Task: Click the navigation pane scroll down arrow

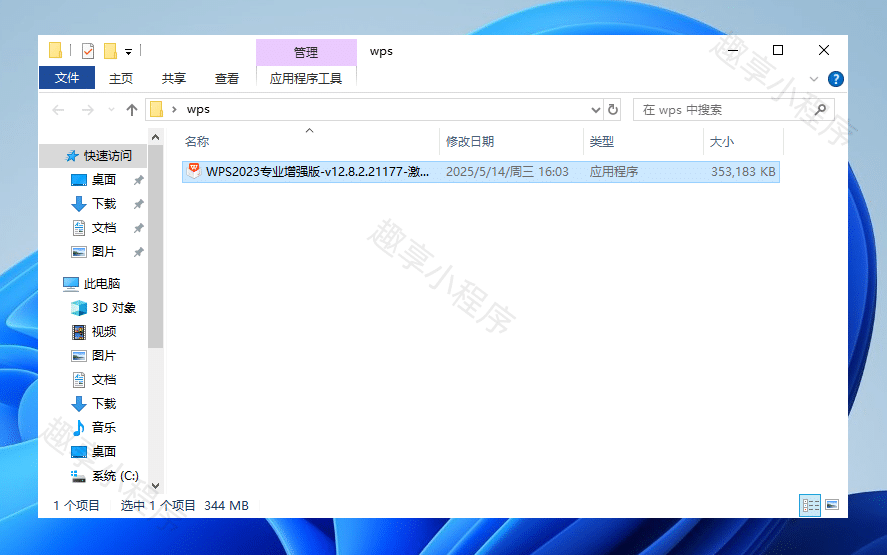Action: point(156,485)
